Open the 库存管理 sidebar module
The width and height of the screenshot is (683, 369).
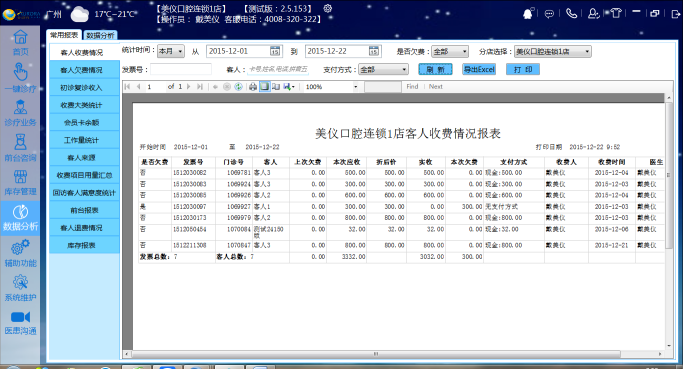tap(20, 182)
